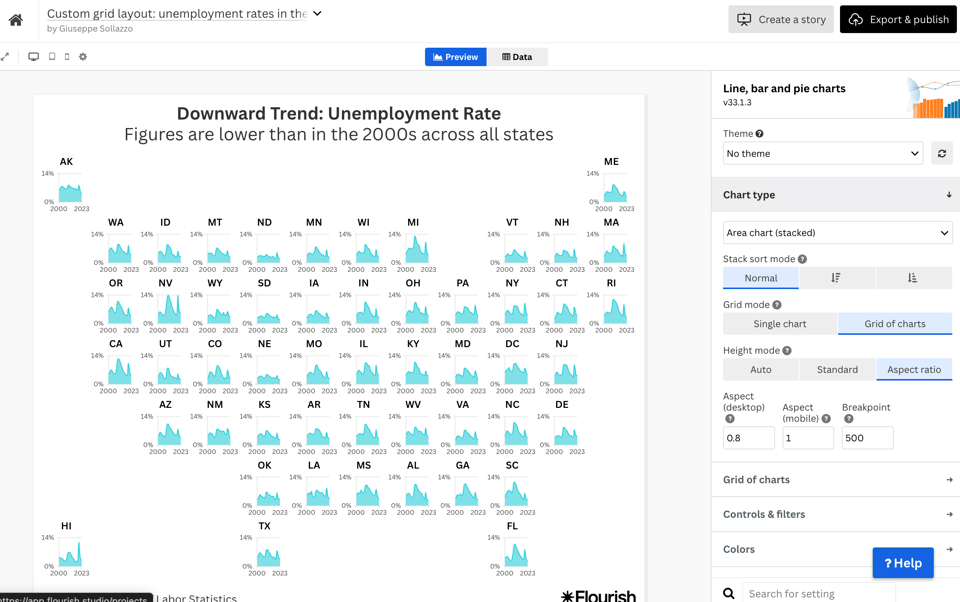Switch to the Data tab

click(517, 57)
